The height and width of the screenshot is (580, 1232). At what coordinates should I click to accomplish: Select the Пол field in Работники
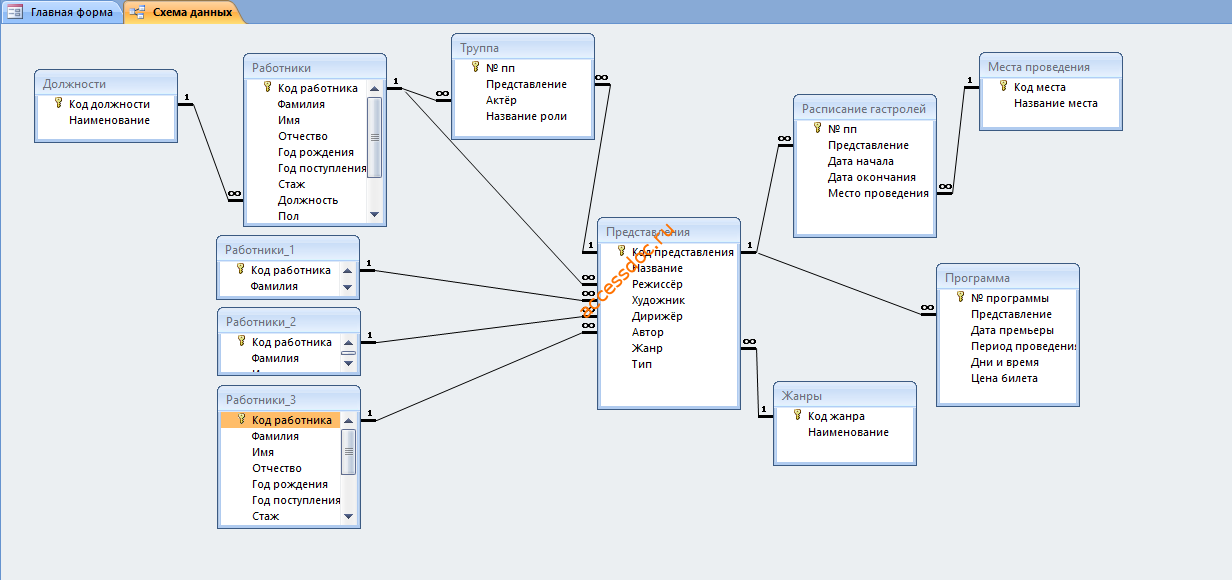click(288, 216)
